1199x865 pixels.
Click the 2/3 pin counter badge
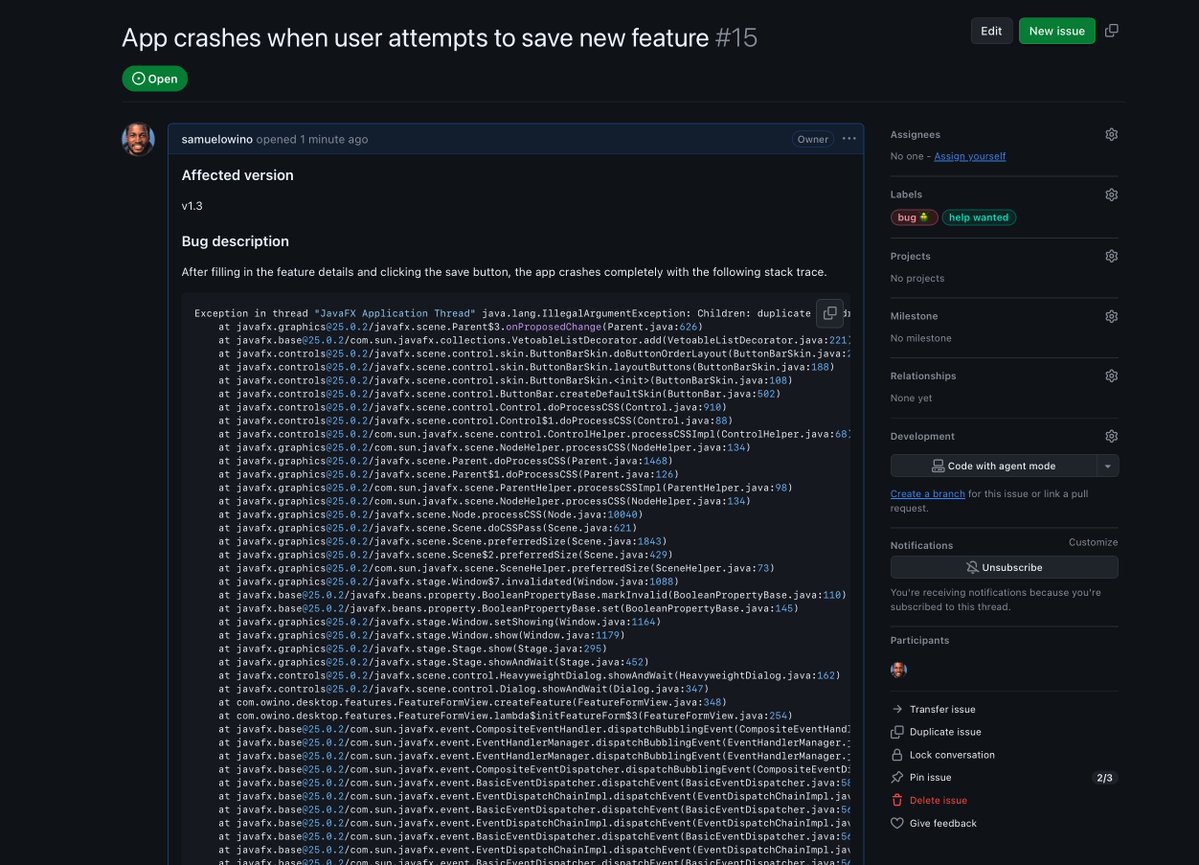[x=1104, y=778]
